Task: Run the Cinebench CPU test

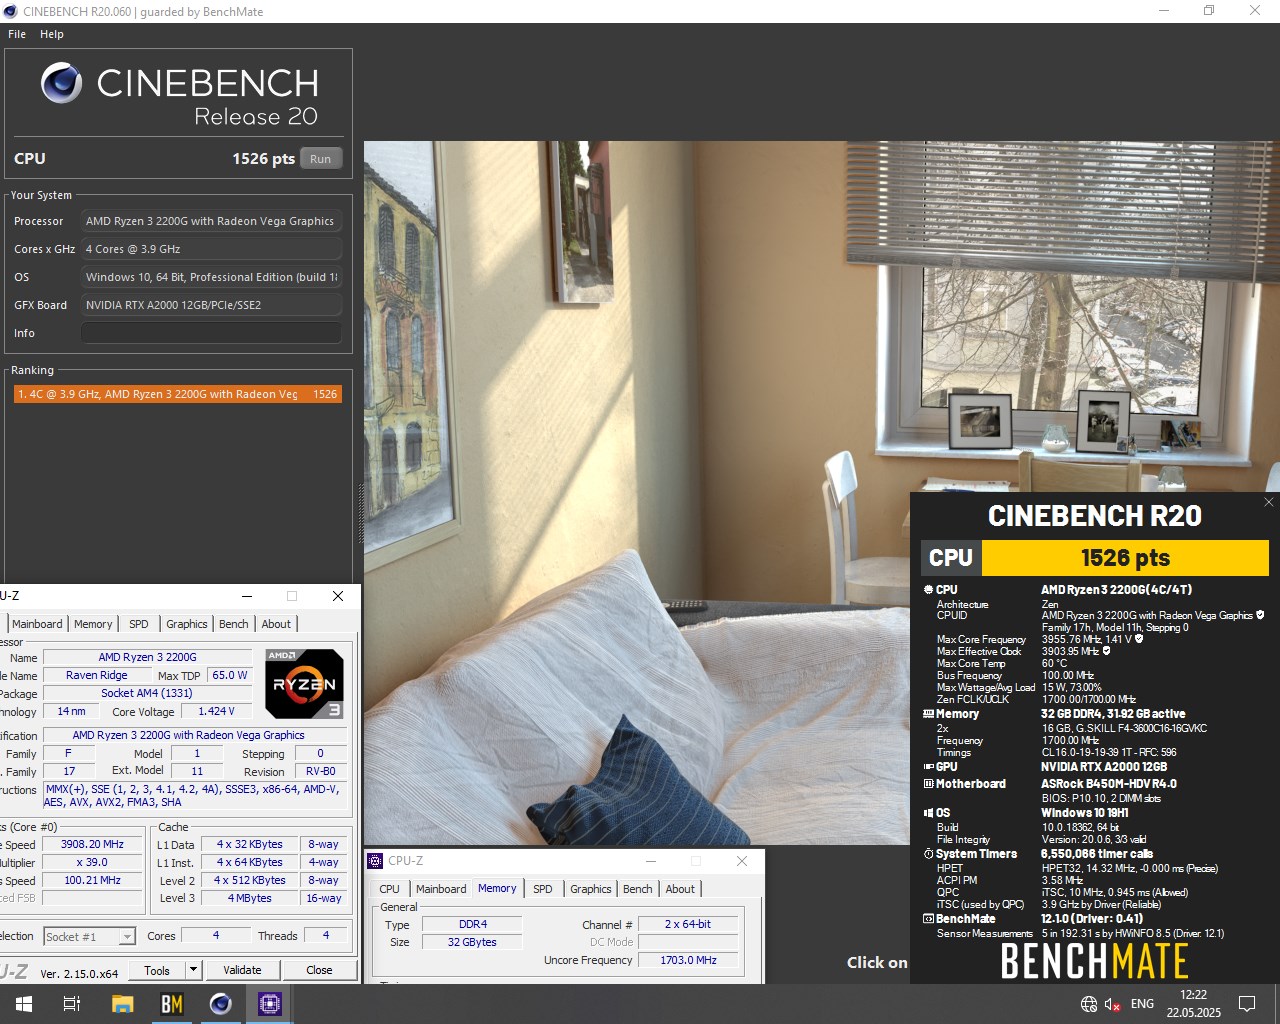Action: point(321,159)
